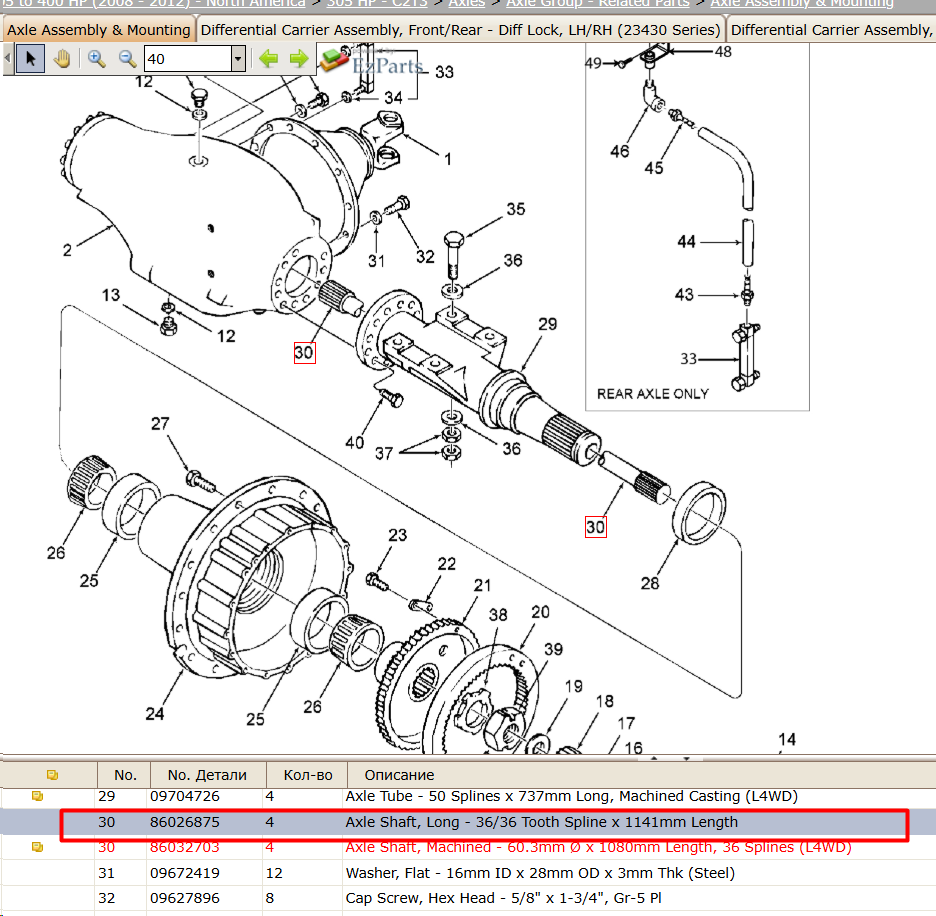Click quantity 12 in washer row

[273, 873]
